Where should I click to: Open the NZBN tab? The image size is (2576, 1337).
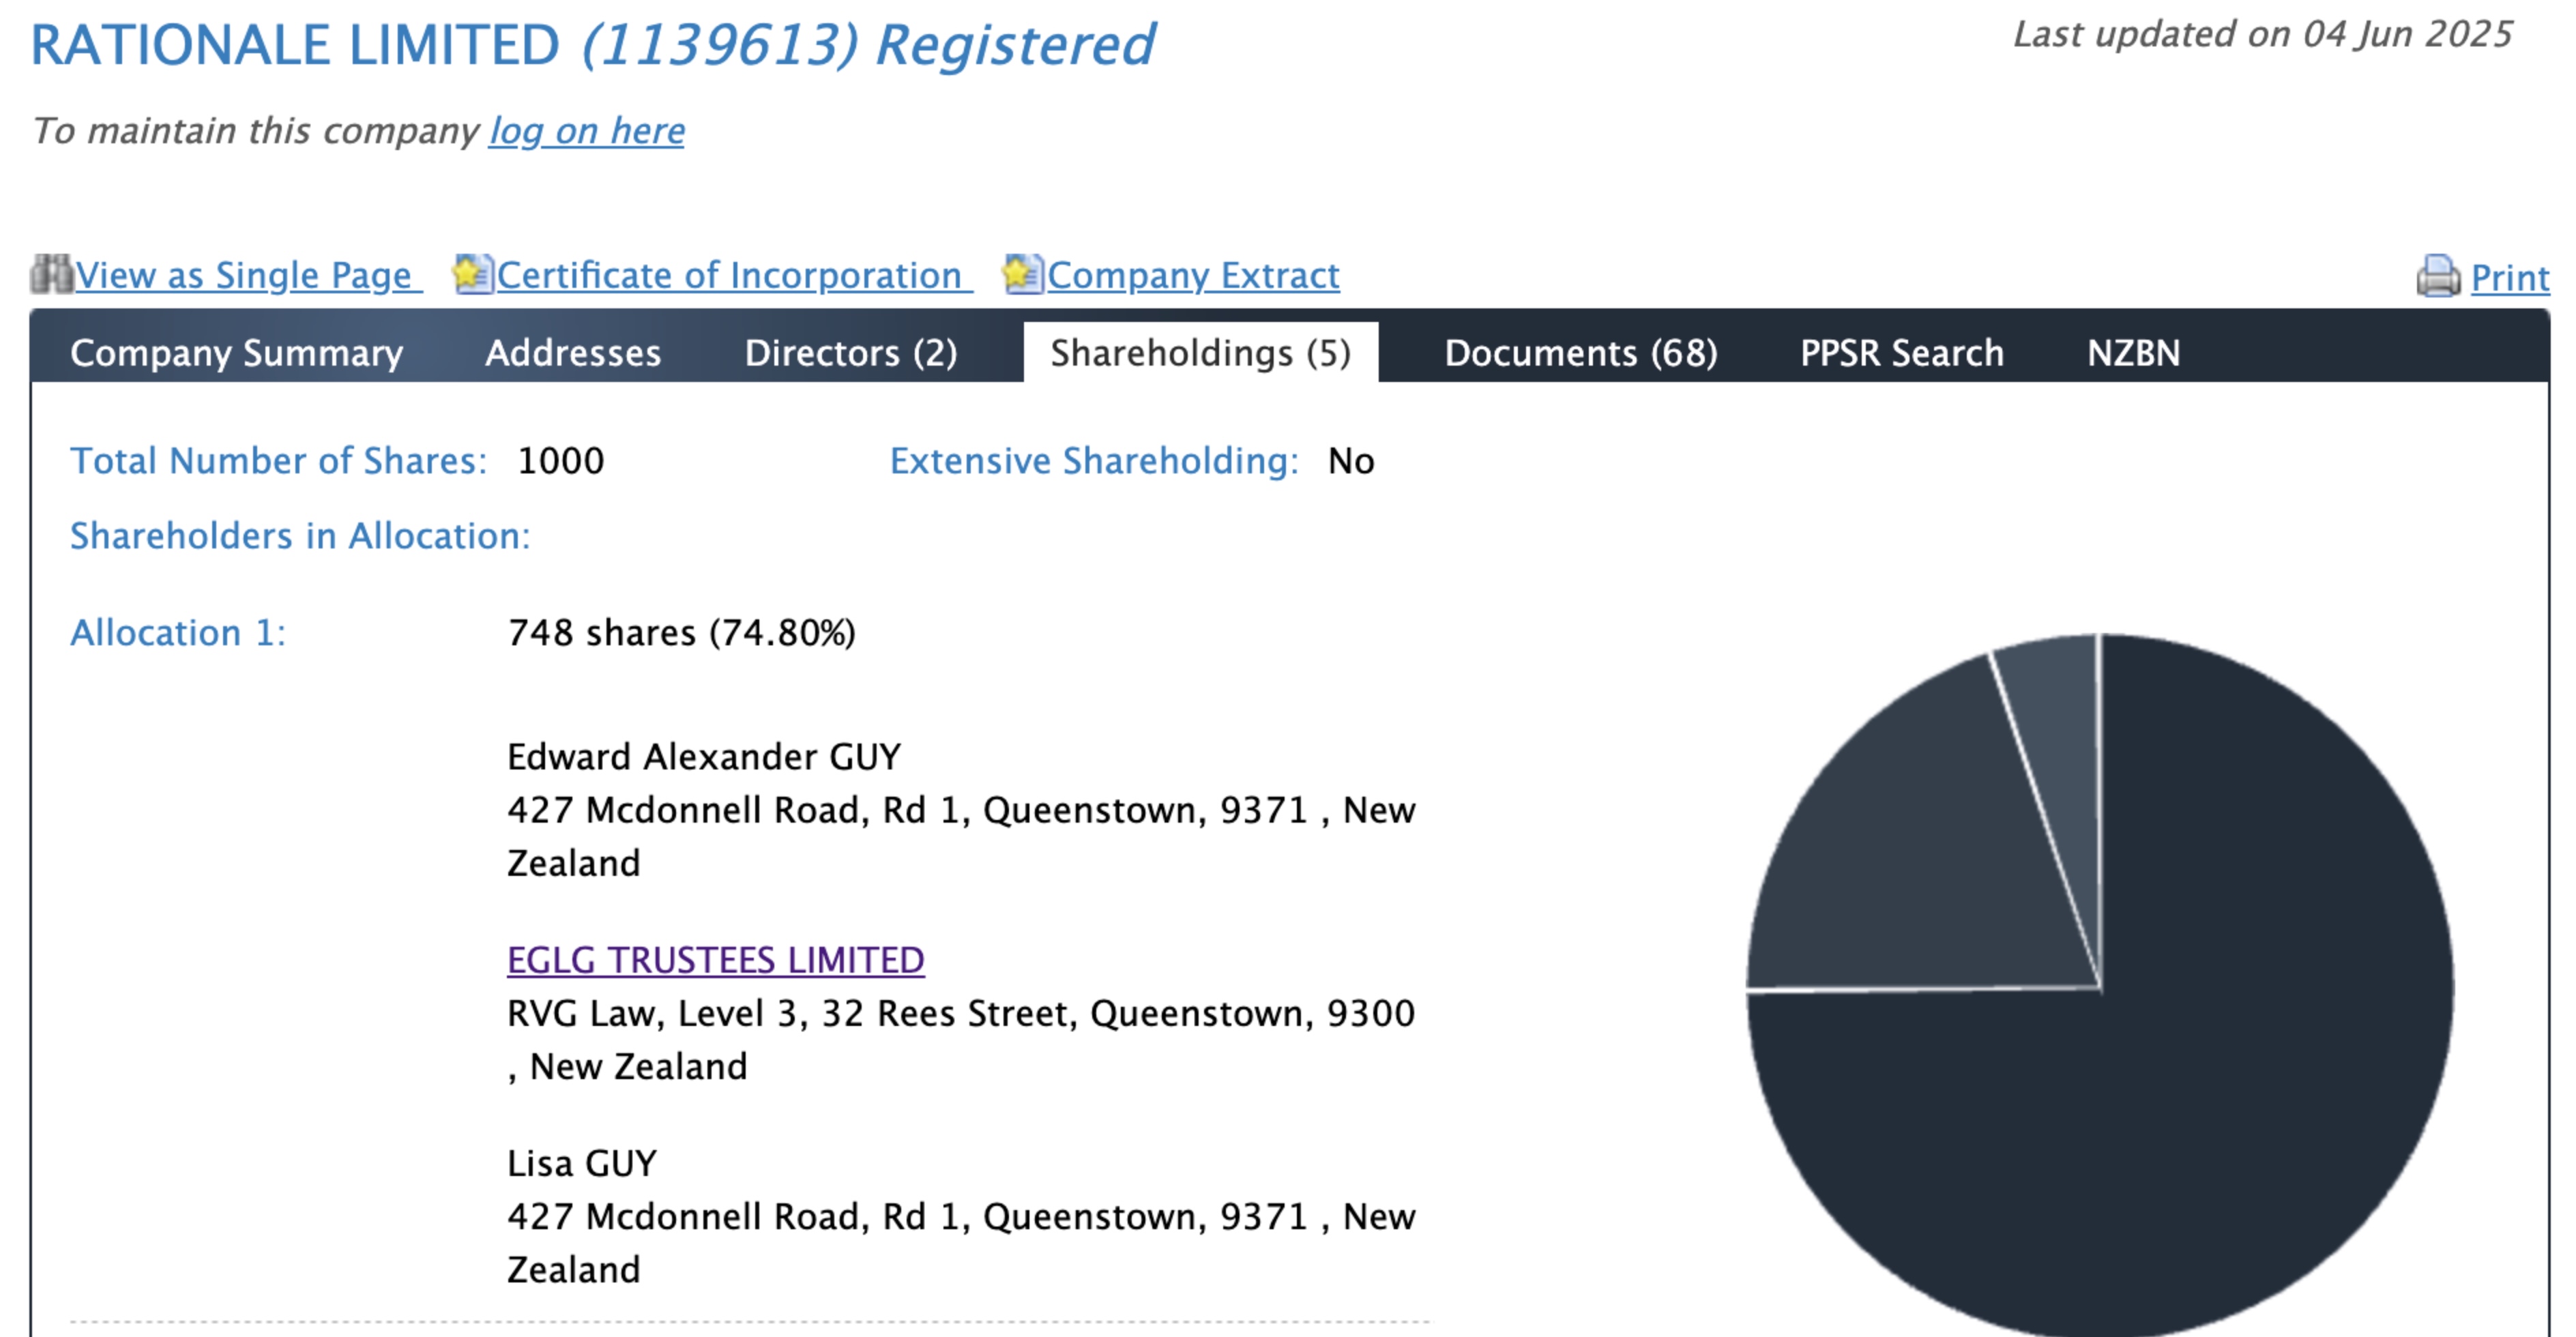(x=2133, y=353)
